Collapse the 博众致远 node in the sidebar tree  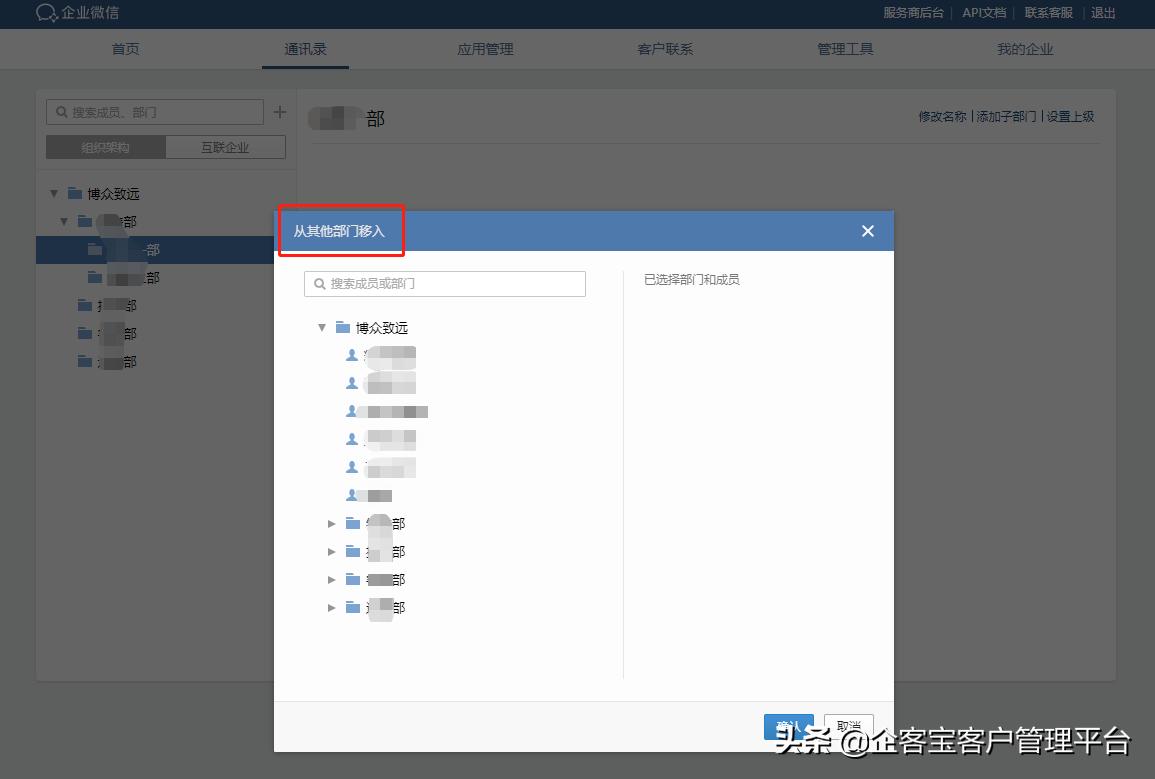coord(54,193)
